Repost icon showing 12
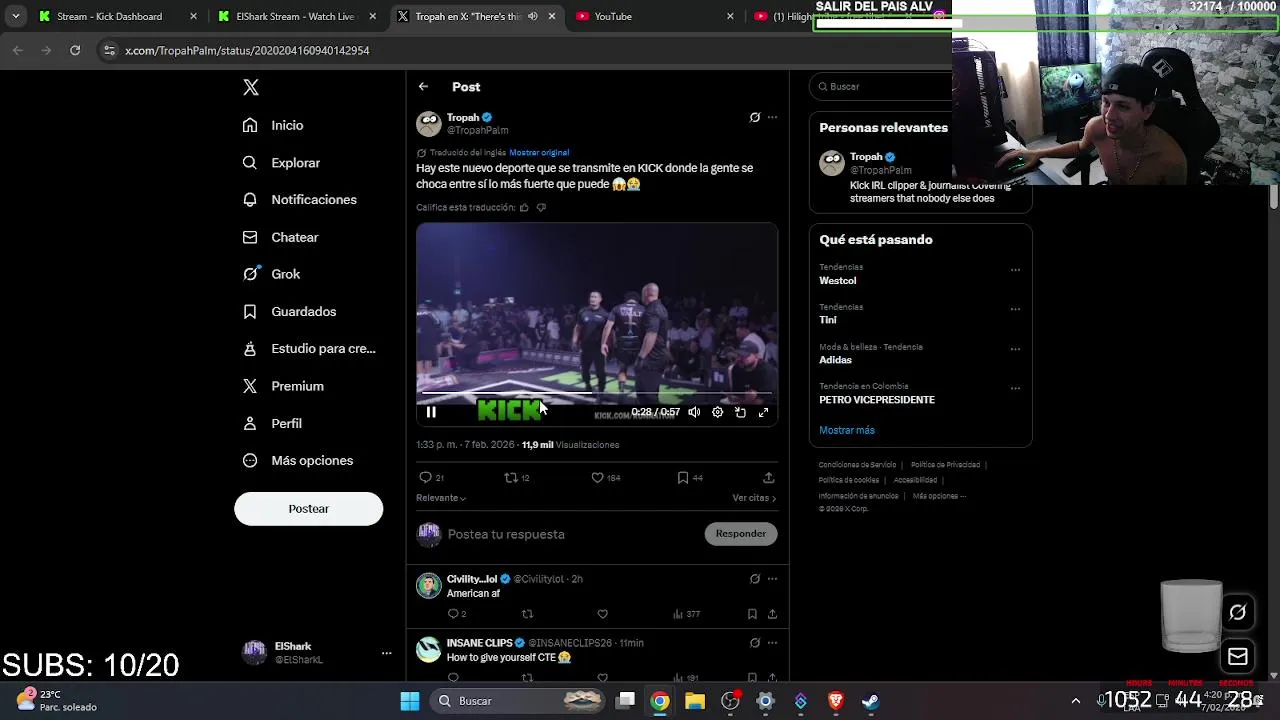This screenshot has height=720, width=1280. 511,478
